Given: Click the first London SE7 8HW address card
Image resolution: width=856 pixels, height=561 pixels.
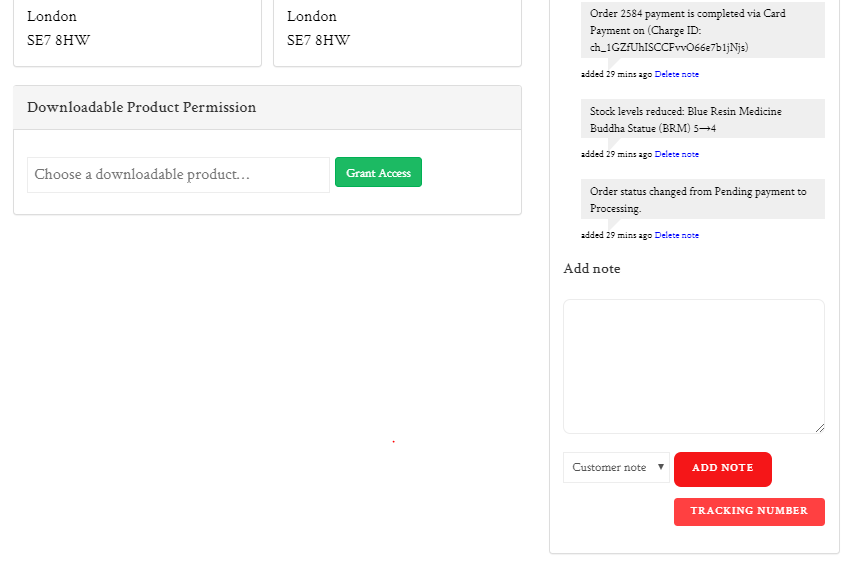Looking at the screenshot, I should click(x=137, y=30).
